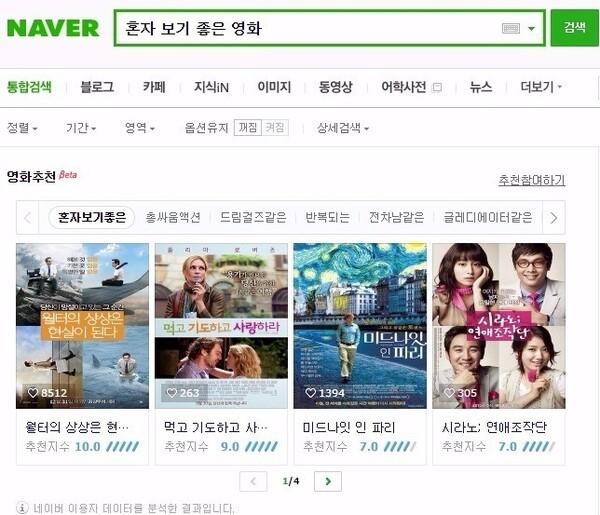Open the 기간 period dropdown

tap(81, 128)
